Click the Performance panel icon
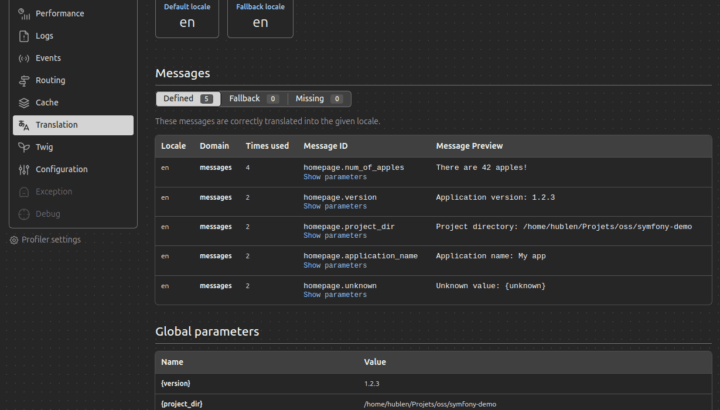This screenshot has width=720, height=410. pos(24,14)
